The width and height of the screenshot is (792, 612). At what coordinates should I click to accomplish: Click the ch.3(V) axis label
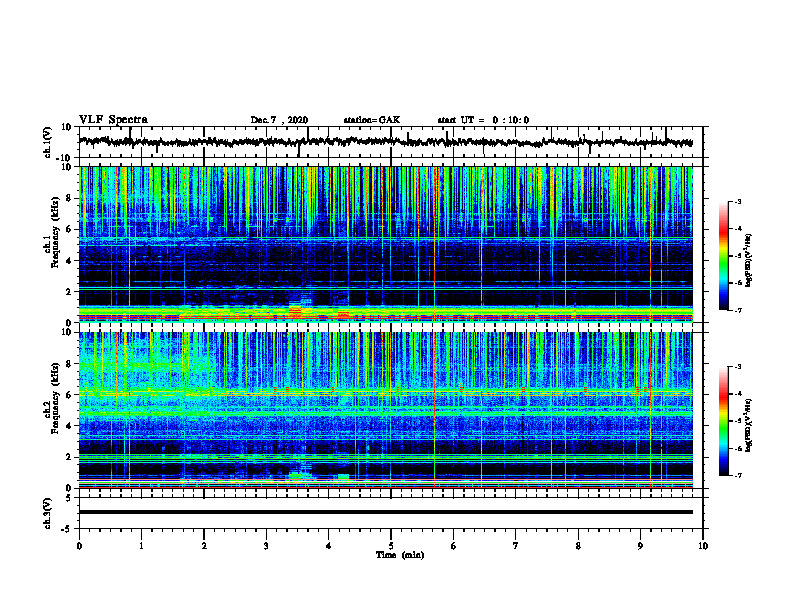pos(48,513)
